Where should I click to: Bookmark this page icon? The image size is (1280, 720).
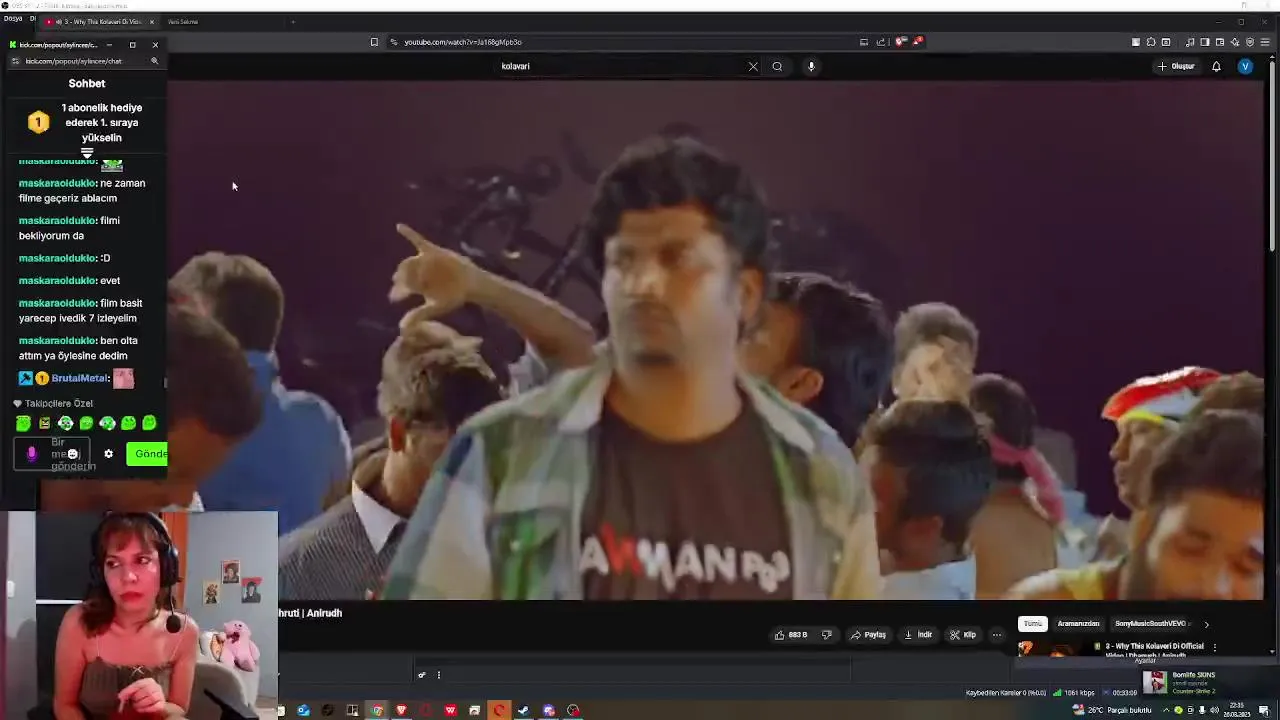click(374, 42)
